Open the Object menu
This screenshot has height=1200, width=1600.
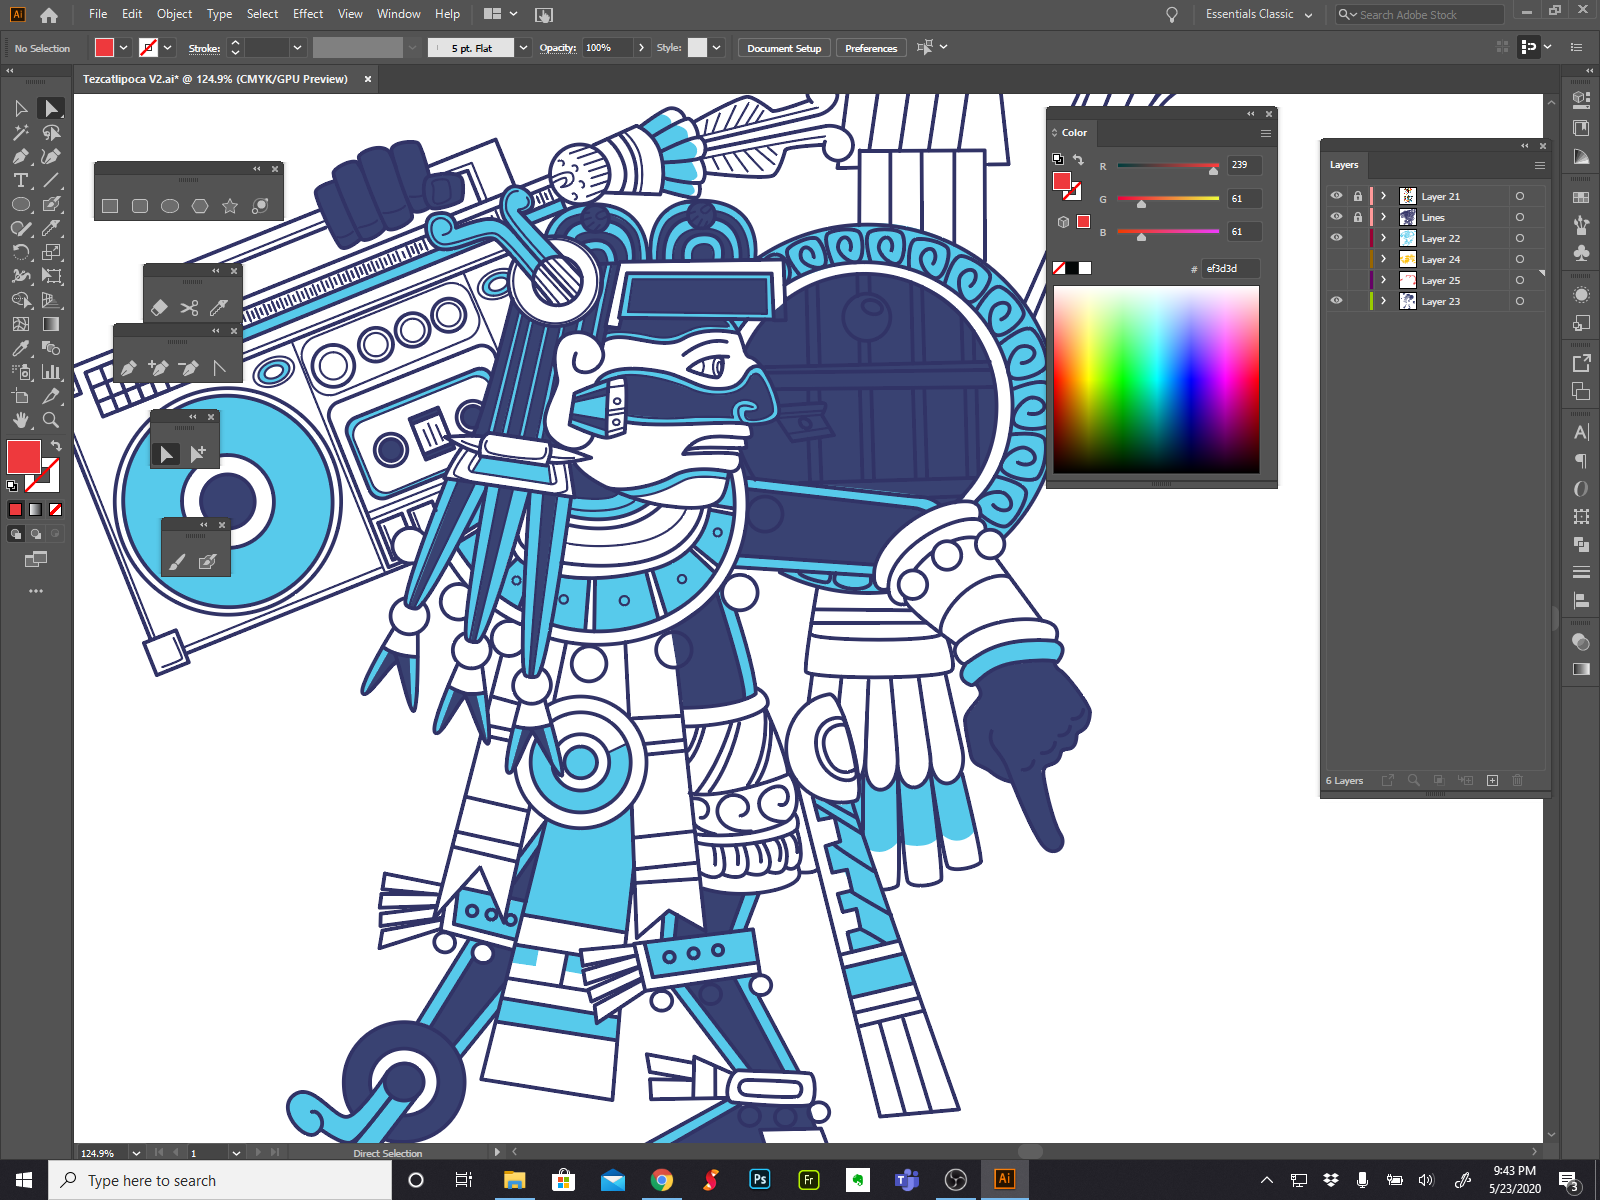[174, 14]
